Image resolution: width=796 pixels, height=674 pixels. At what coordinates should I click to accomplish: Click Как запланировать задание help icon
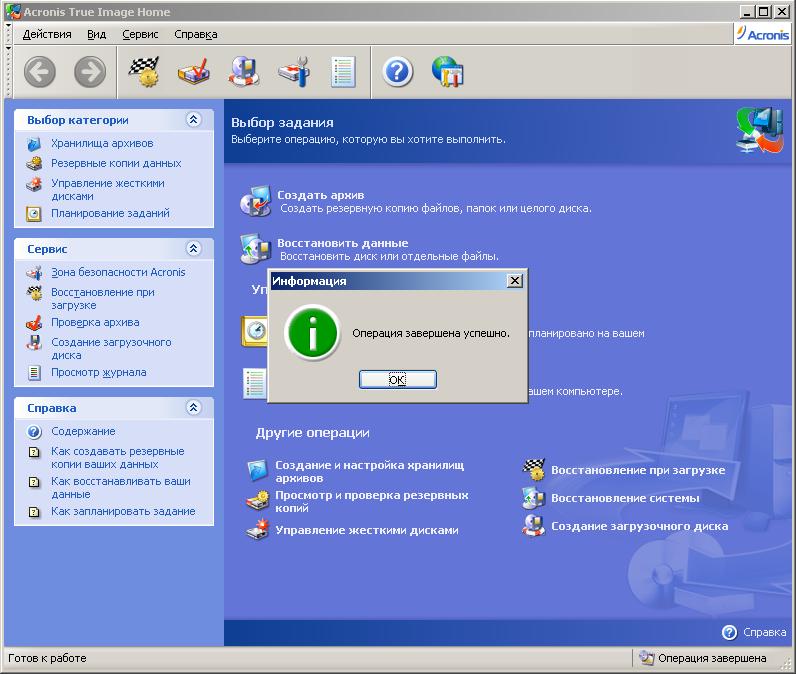[34, 512]
